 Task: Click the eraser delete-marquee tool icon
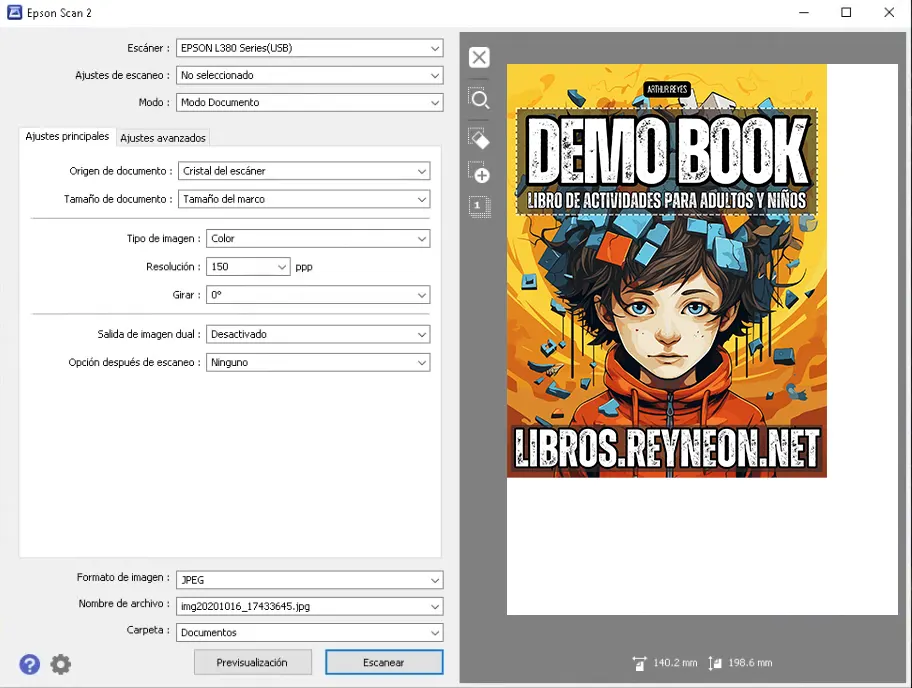click(479, 138)
